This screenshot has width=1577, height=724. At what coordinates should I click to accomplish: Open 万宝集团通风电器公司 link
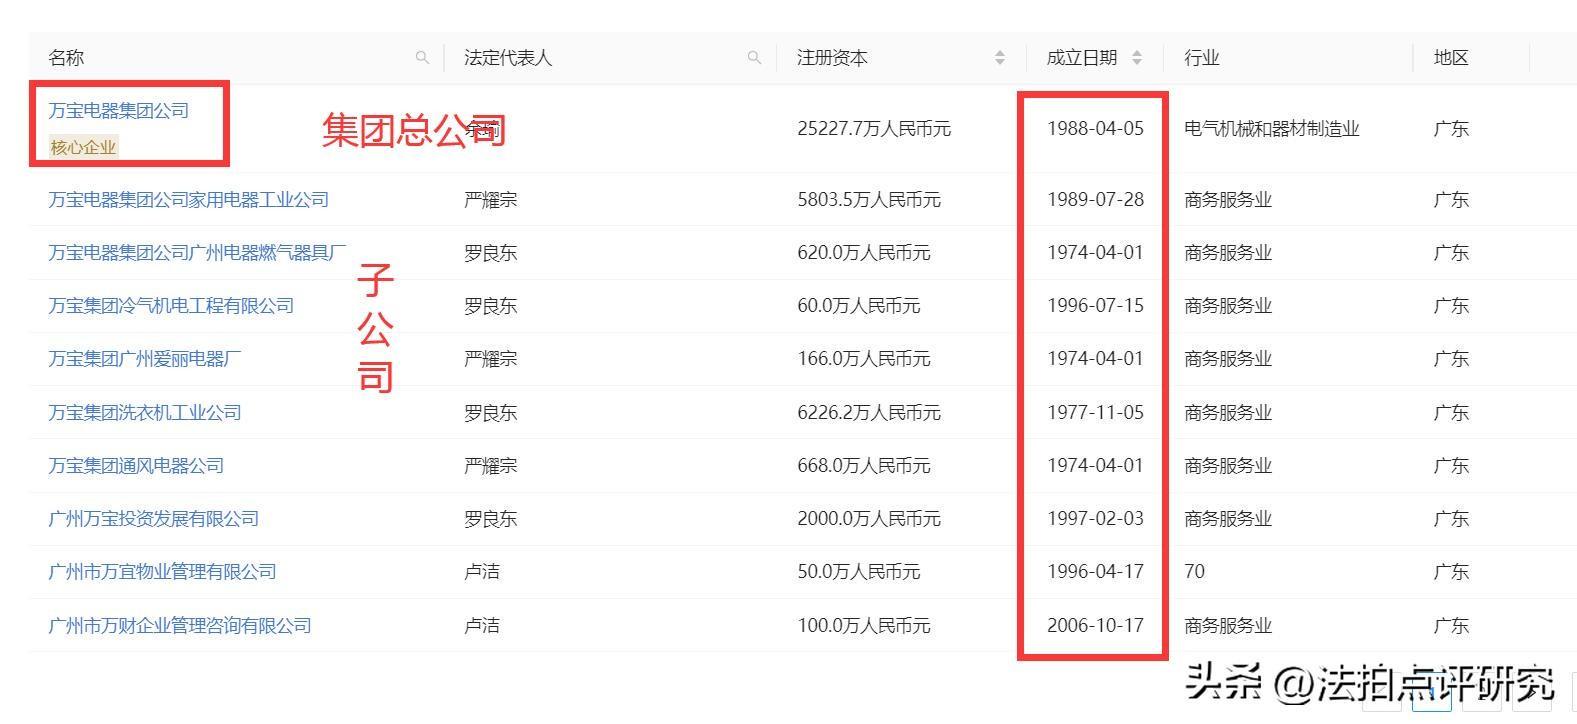(x=136, y=466)
